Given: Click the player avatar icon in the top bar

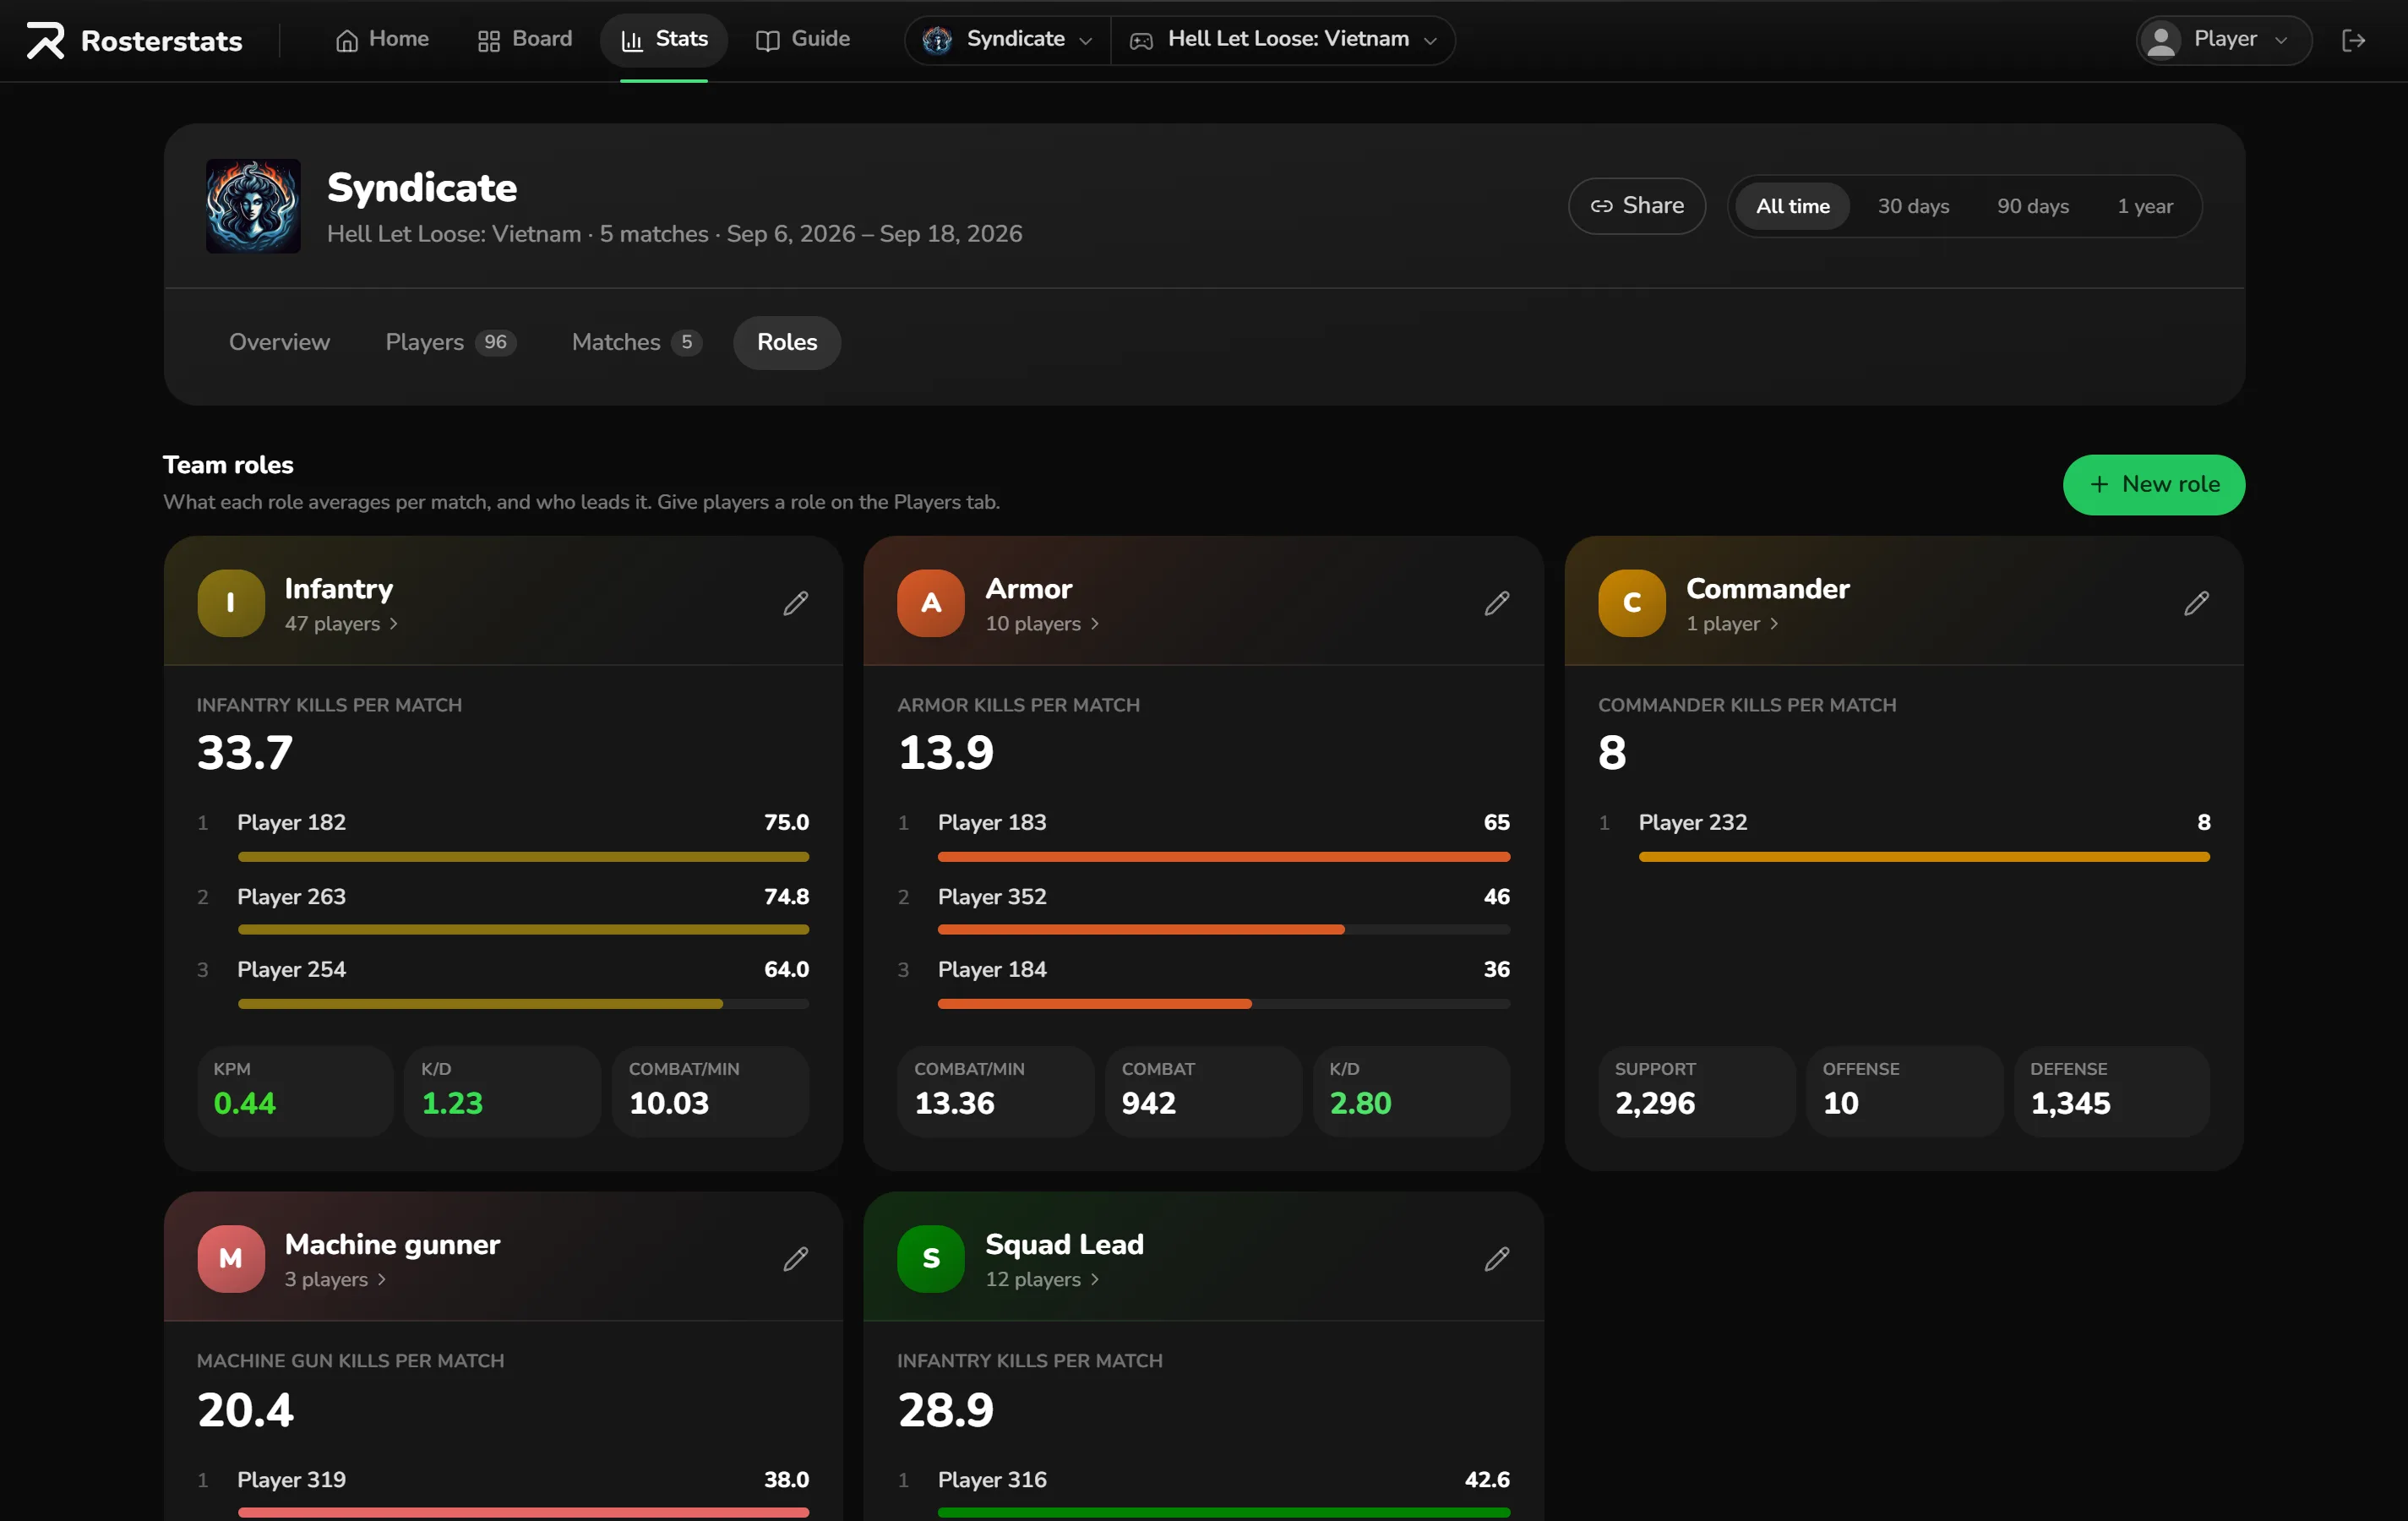Looking at the screenshot, I should tap(2162, 40).
